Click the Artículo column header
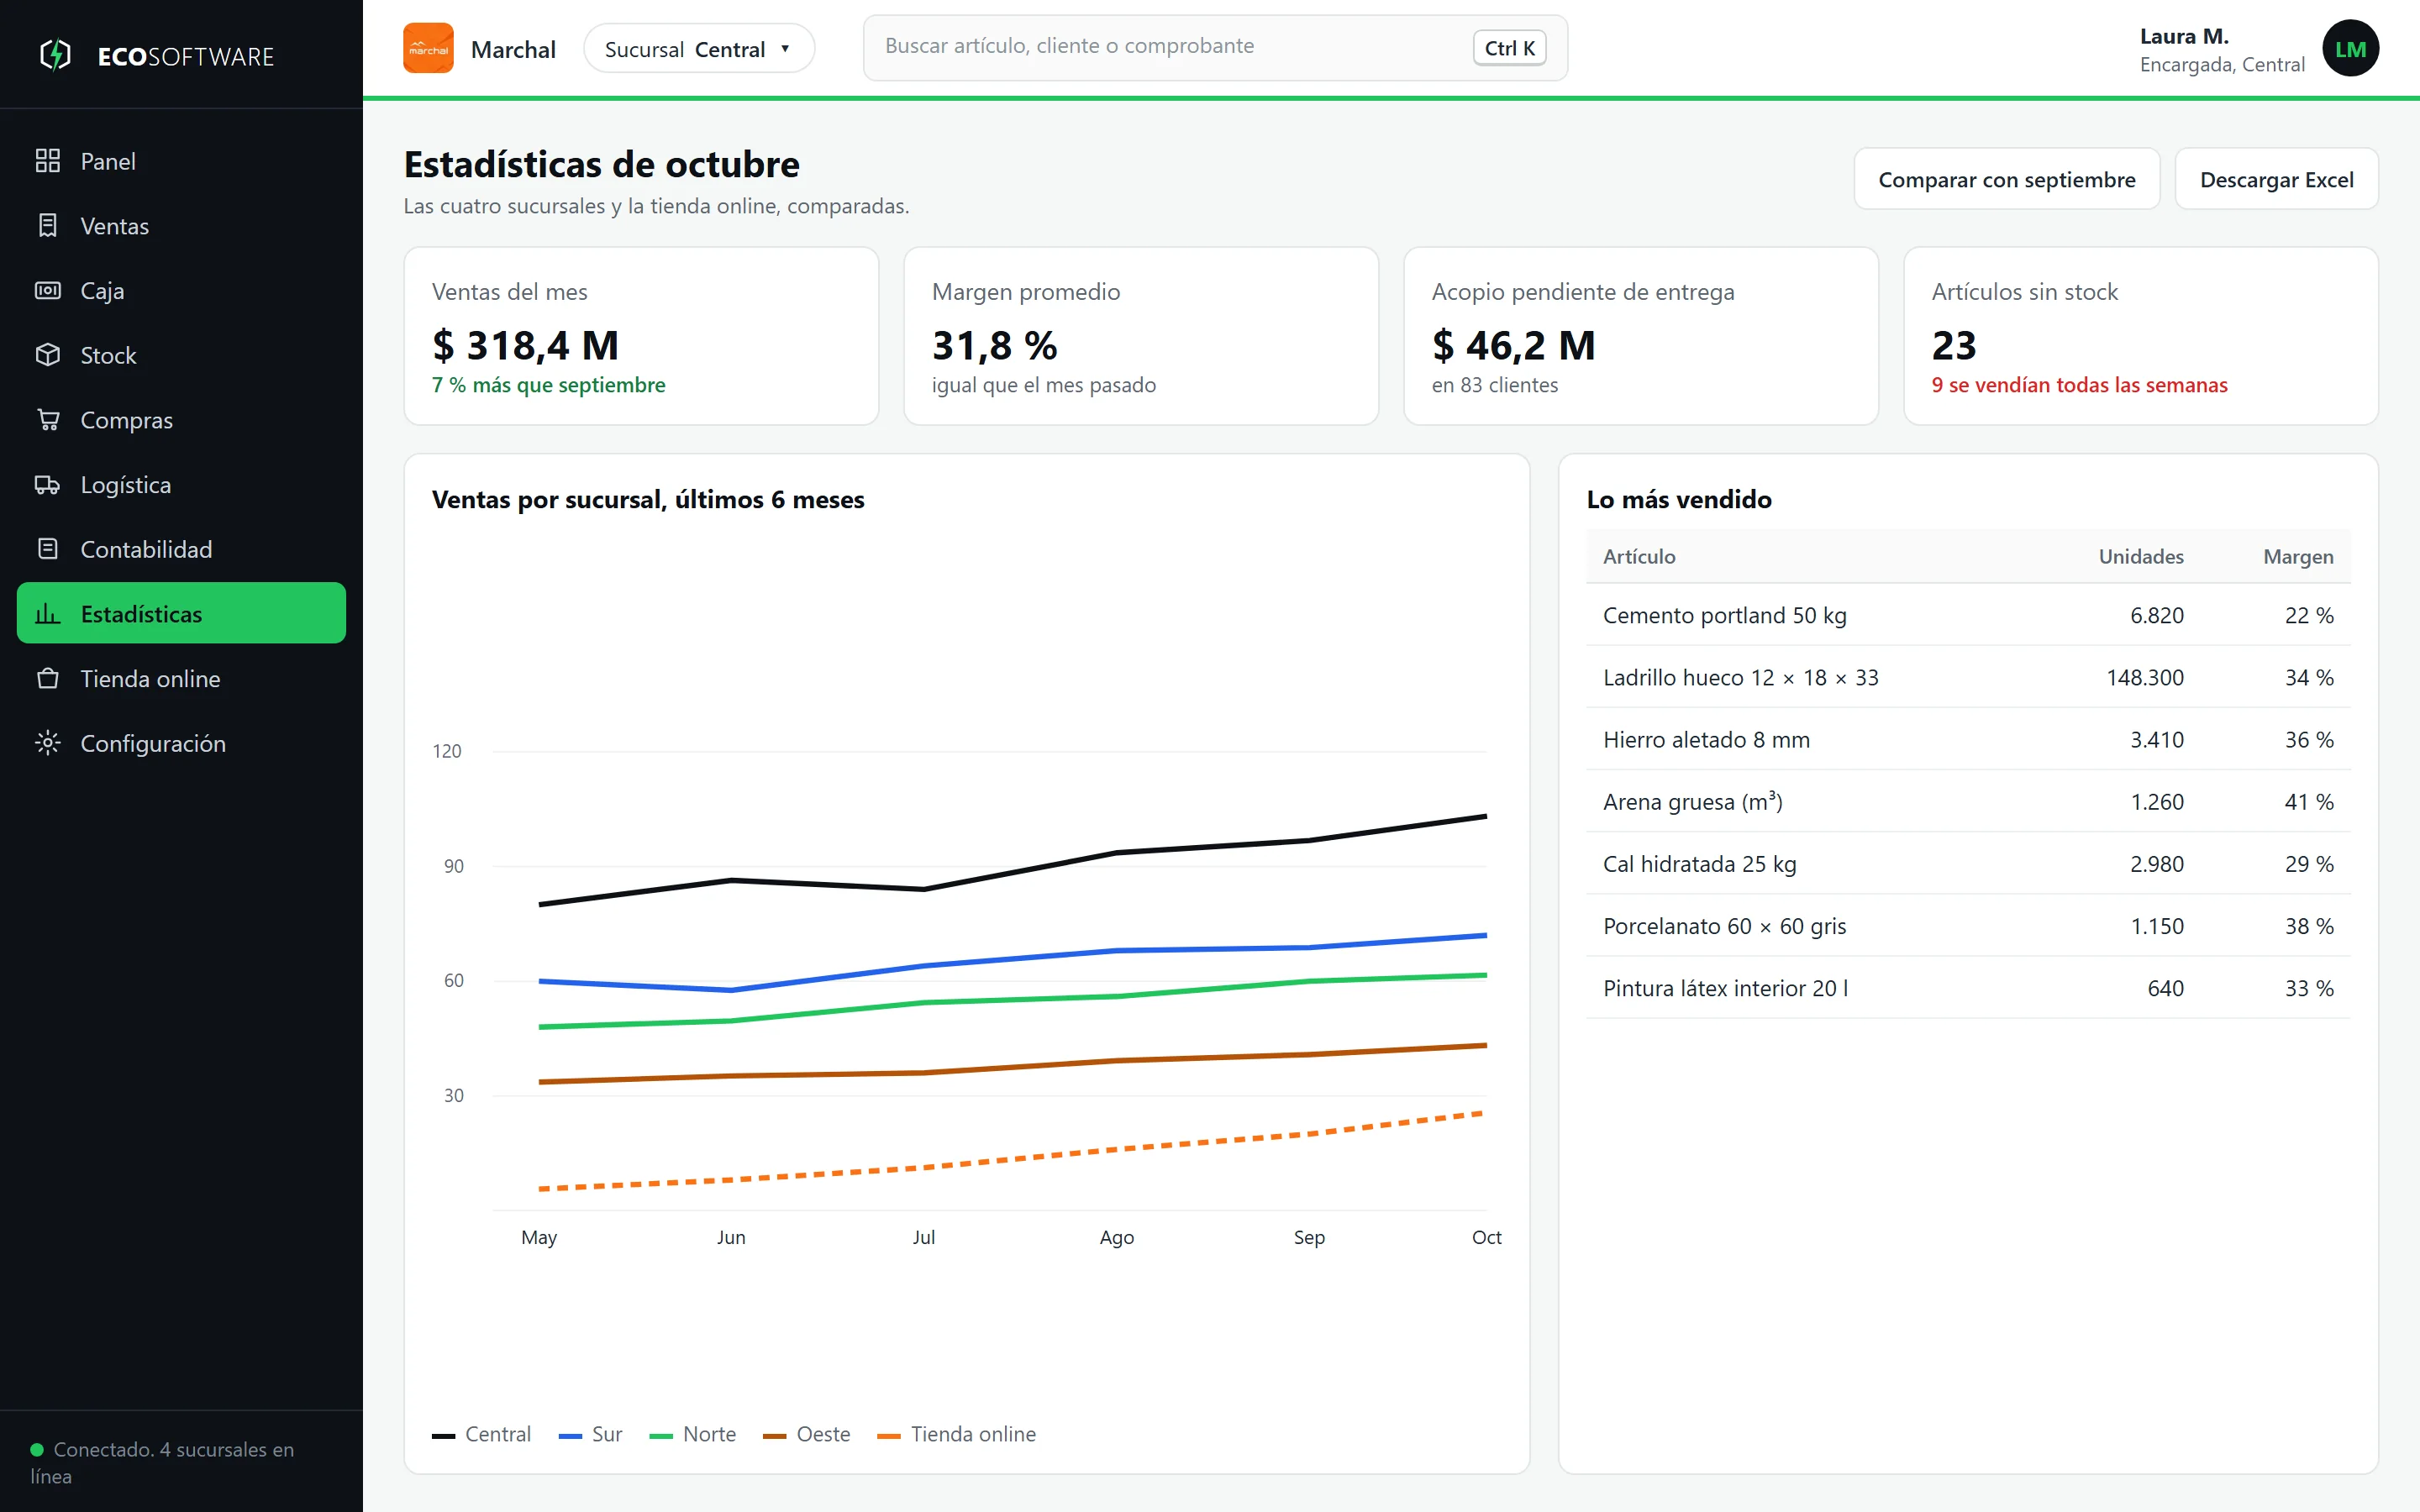Viewport: 2420px width, 1512px height. [x=1639, y=556]
